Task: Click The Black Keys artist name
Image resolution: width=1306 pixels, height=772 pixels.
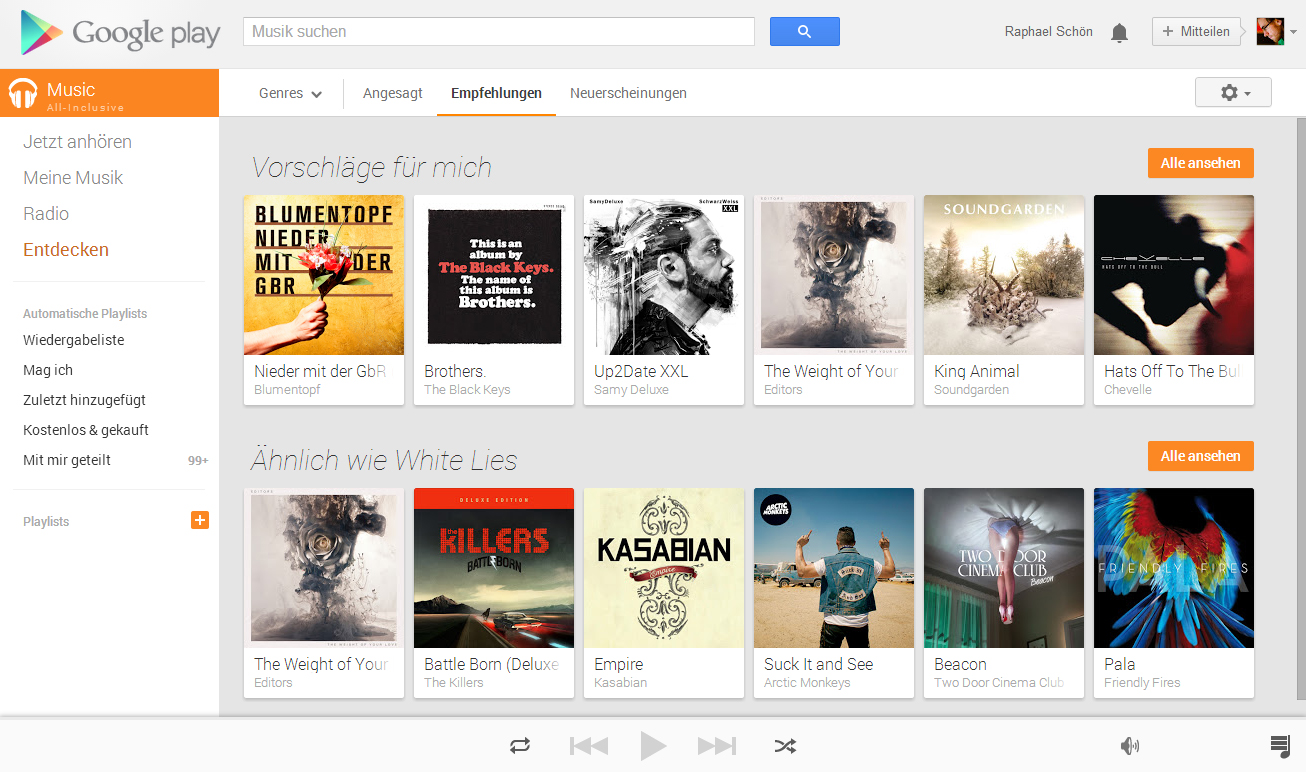Action: (467, 390)
